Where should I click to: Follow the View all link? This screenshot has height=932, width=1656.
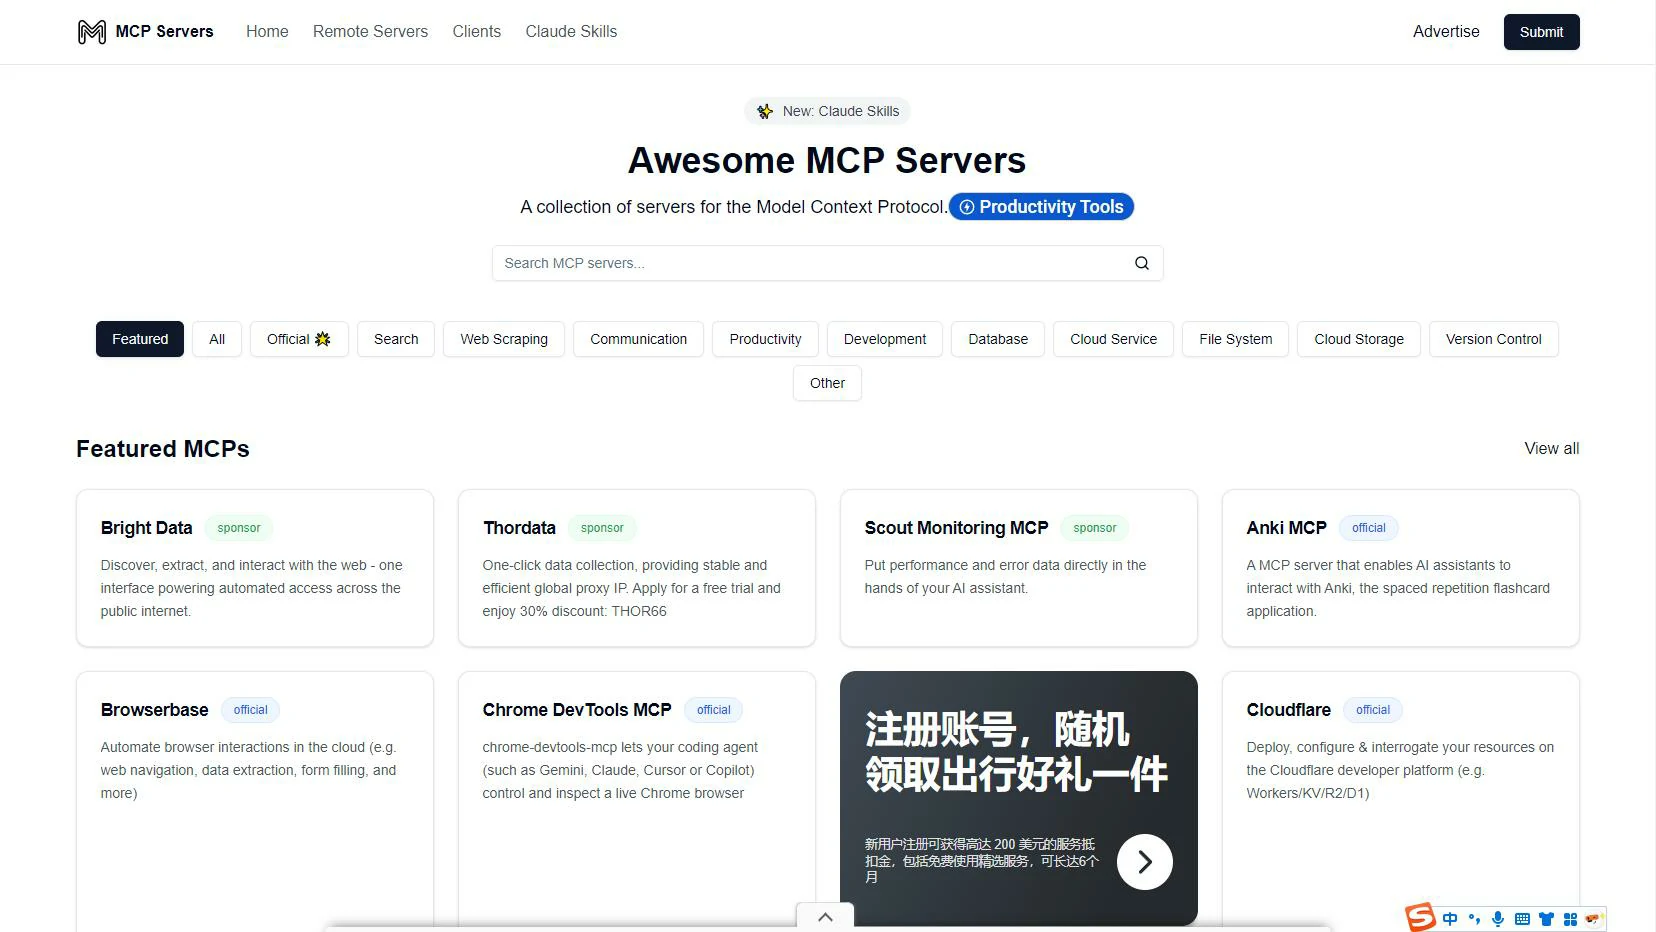tap(1551, 449)
